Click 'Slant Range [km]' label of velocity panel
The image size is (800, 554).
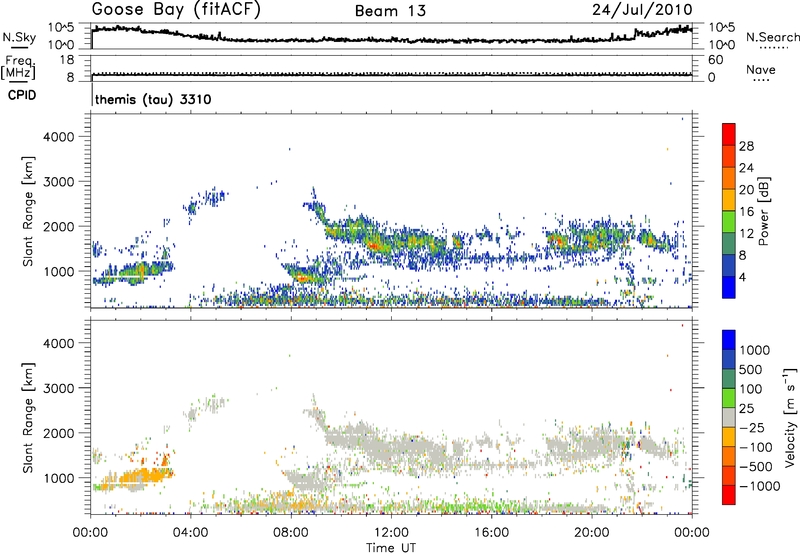coord(28,418)
